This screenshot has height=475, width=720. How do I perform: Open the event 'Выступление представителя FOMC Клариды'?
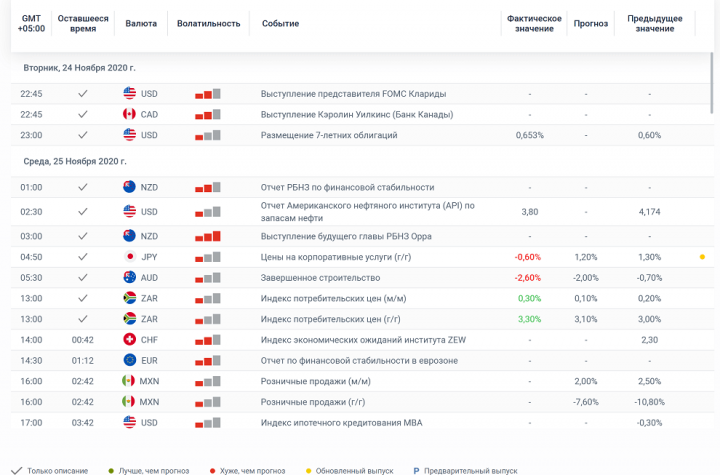click(353, 94)
